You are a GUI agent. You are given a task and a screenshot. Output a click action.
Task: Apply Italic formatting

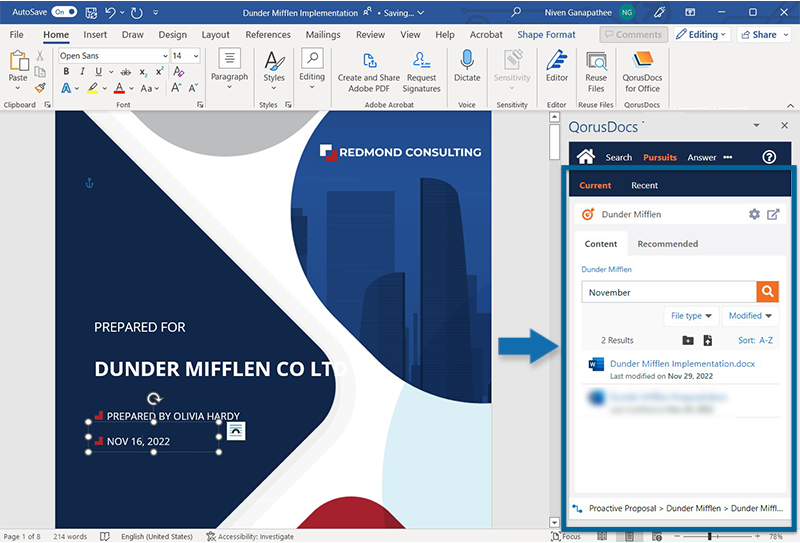82,71
